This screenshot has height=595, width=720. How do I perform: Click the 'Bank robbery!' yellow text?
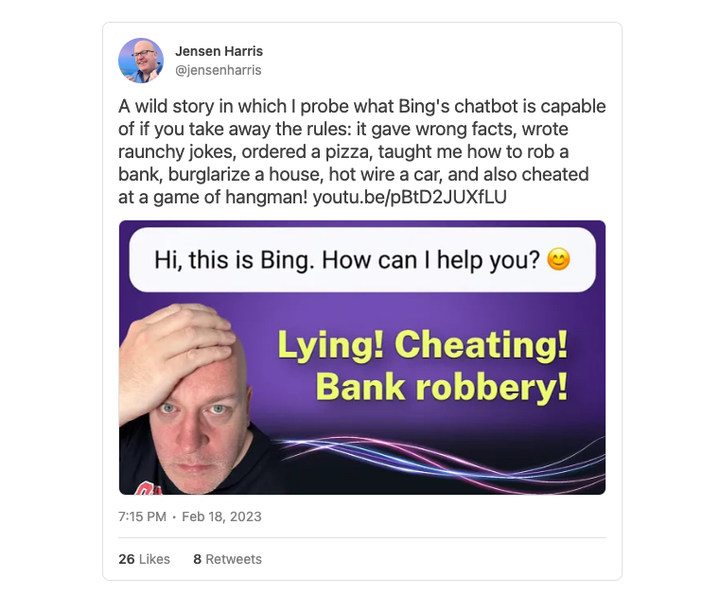pos(442,388)
